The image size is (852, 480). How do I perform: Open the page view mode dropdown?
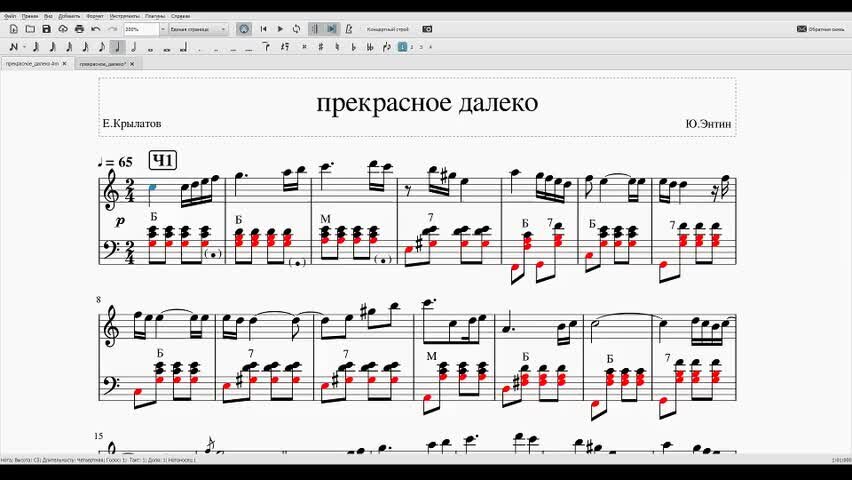[198, 29]
